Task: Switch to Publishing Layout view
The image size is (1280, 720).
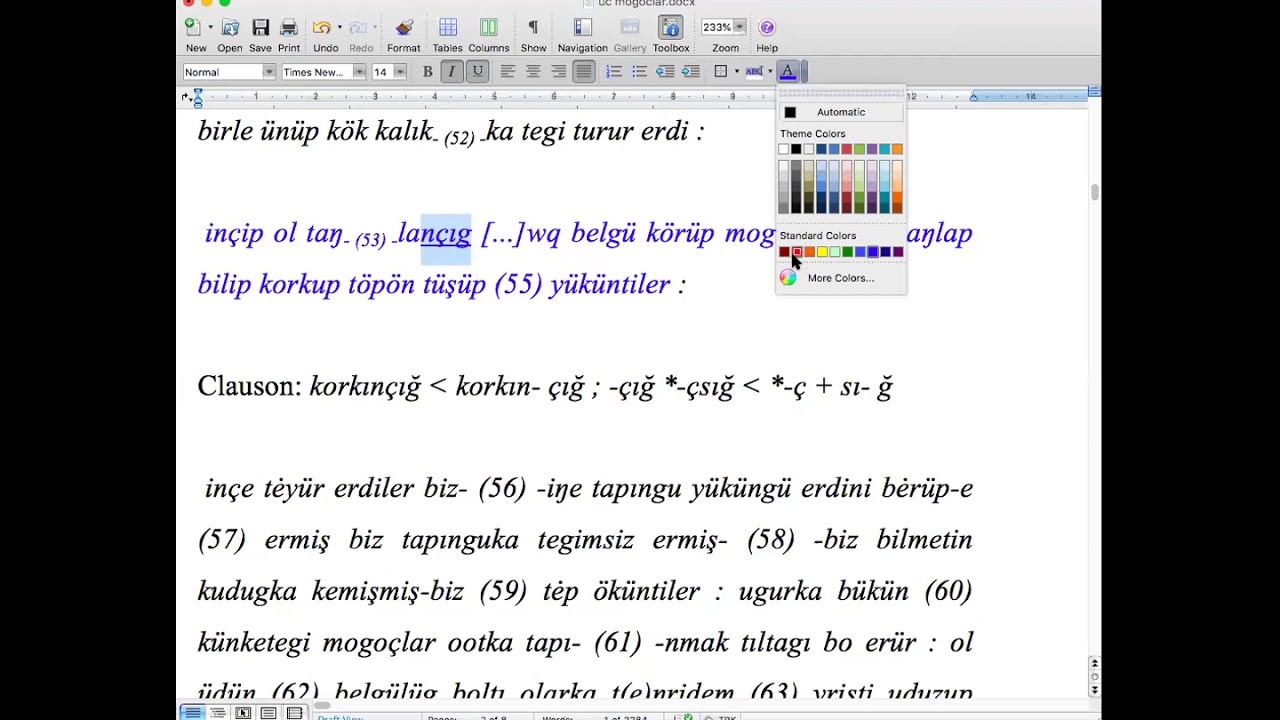Action: (243, 713)
